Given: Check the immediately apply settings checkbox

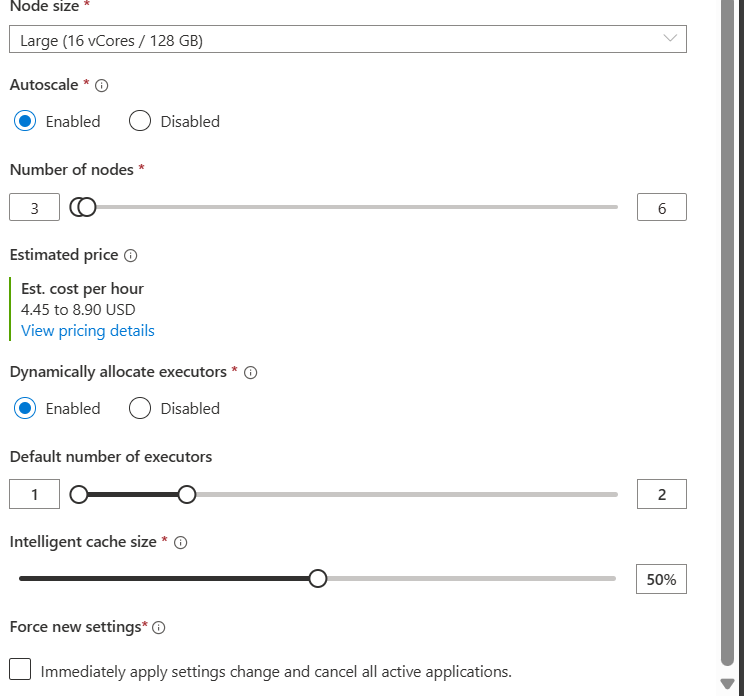Looking at the screenshot, I should pyautogui.click(x=21, y=670).
